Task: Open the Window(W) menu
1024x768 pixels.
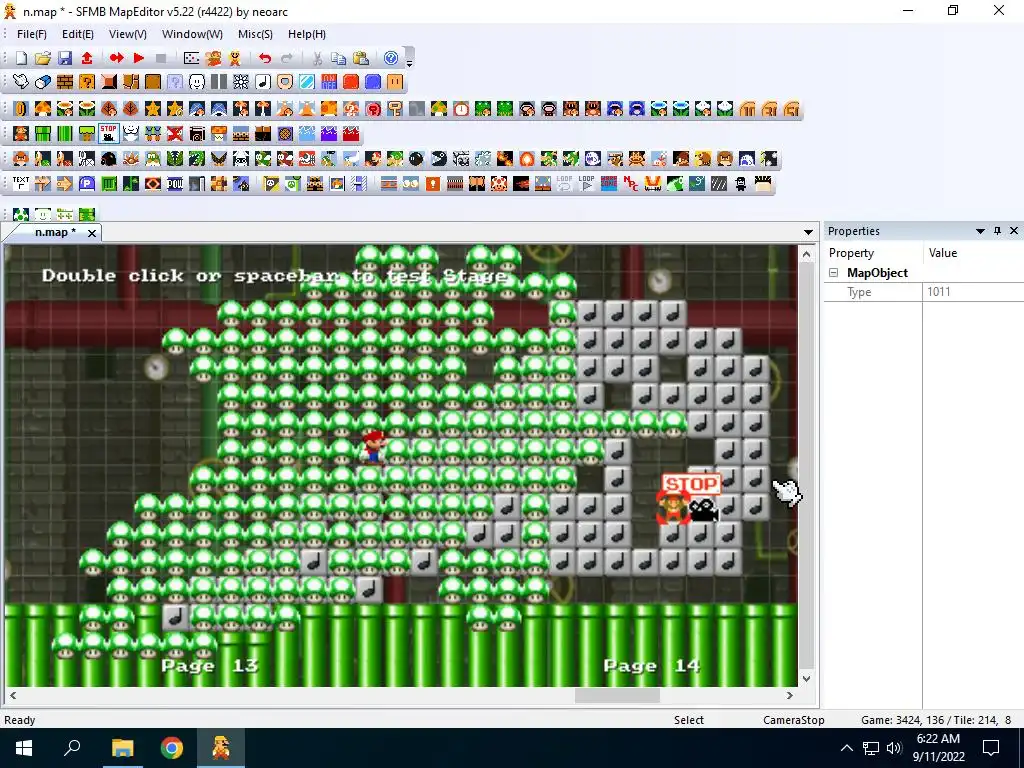Action: pyautogui.click(x=192, y=34)
